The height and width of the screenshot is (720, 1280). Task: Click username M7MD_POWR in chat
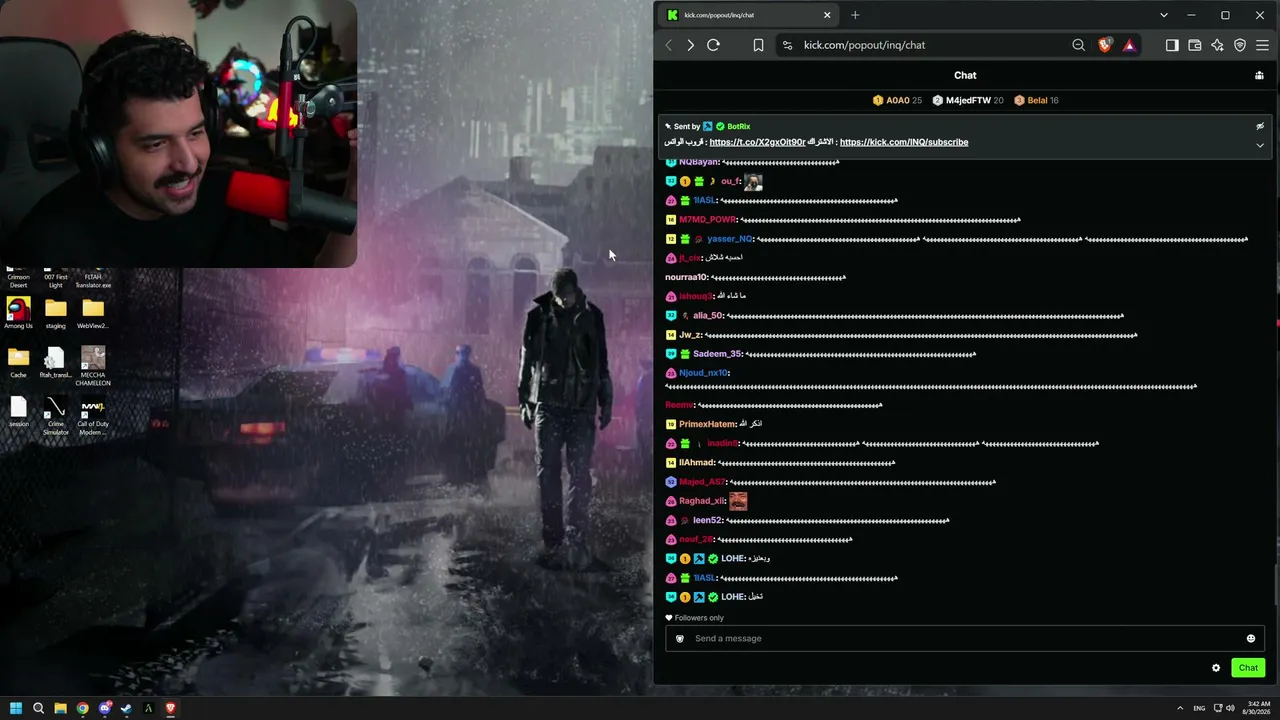coord(708,220)
